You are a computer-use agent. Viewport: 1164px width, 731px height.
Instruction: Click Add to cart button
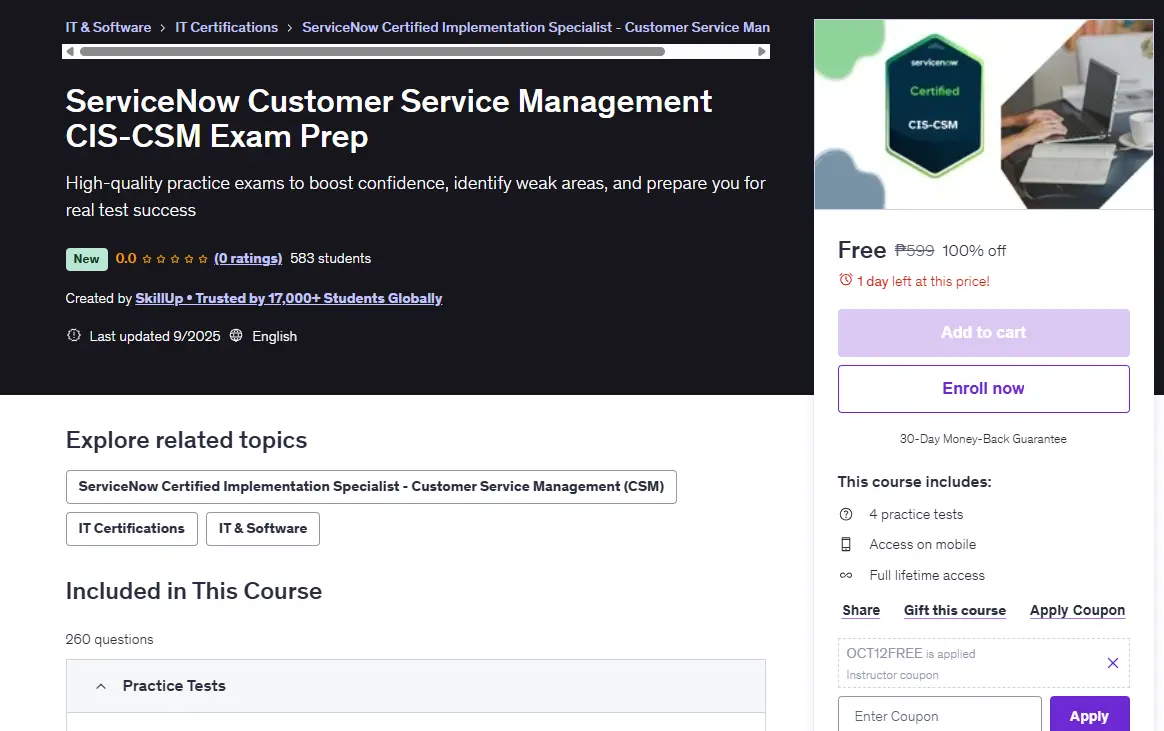(984, 332)
